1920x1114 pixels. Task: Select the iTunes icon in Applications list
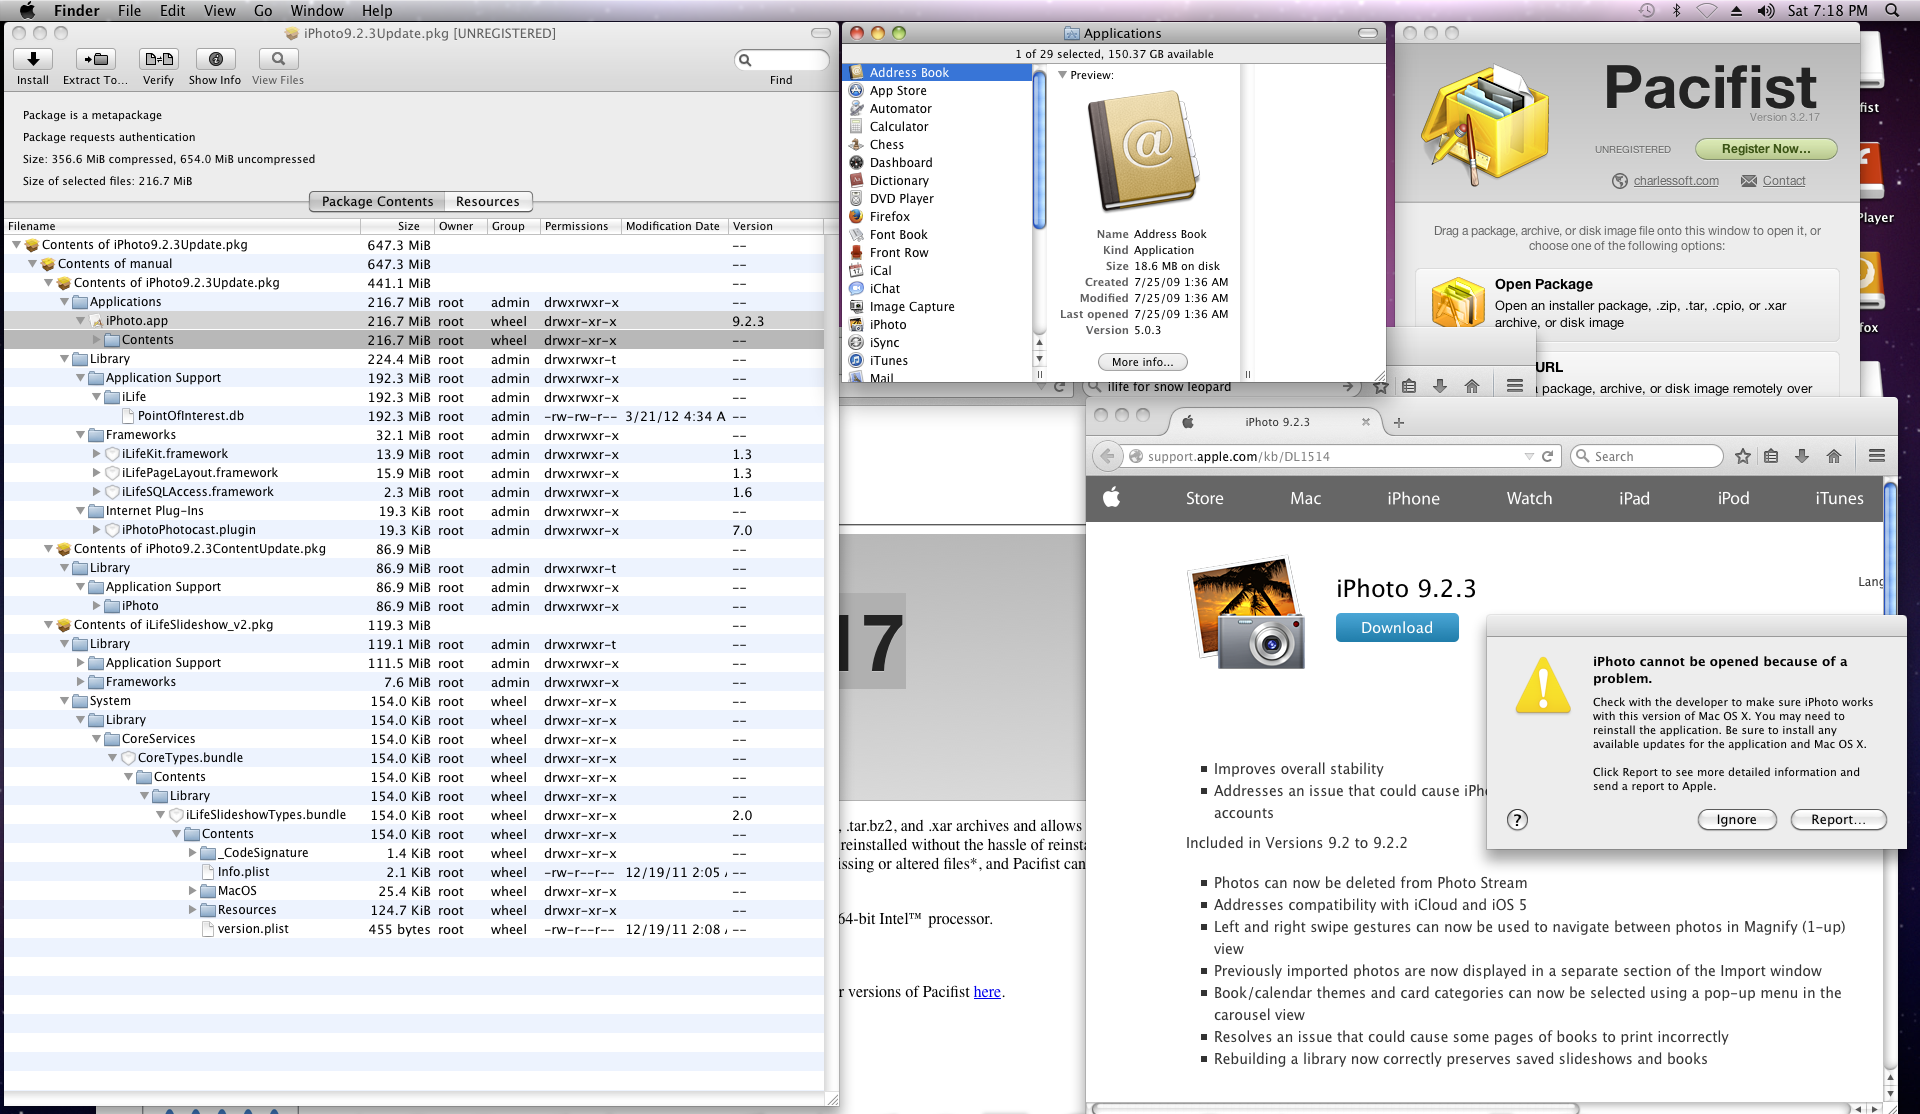856,360
